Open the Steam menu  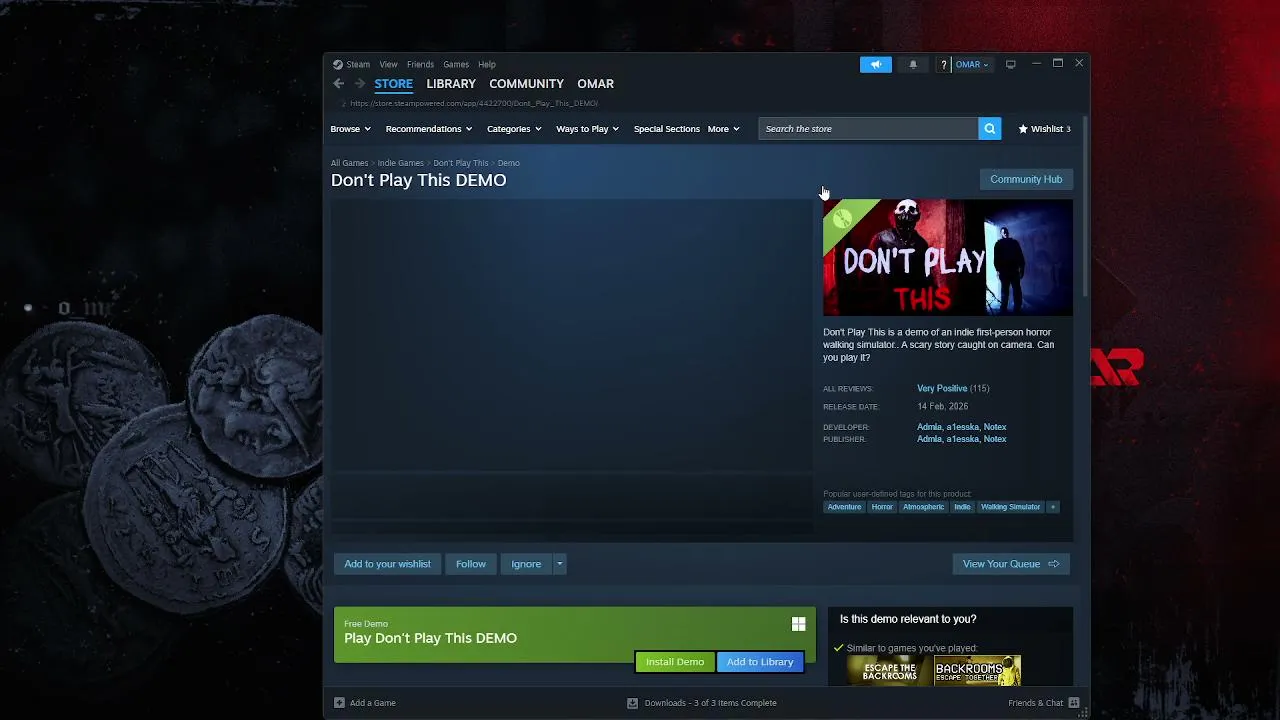coord(358,64)
